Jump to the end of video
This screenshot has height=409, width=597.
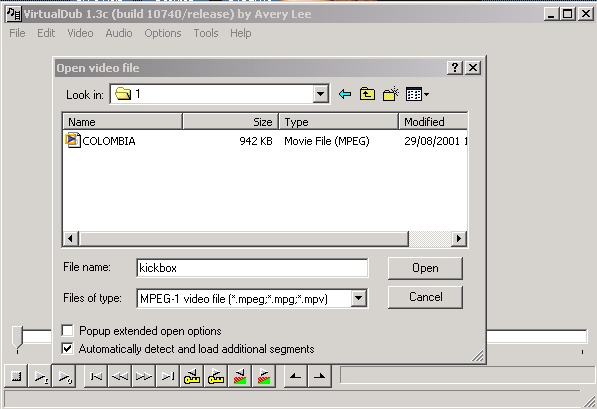pyautogui.click(x=168, y=377)
